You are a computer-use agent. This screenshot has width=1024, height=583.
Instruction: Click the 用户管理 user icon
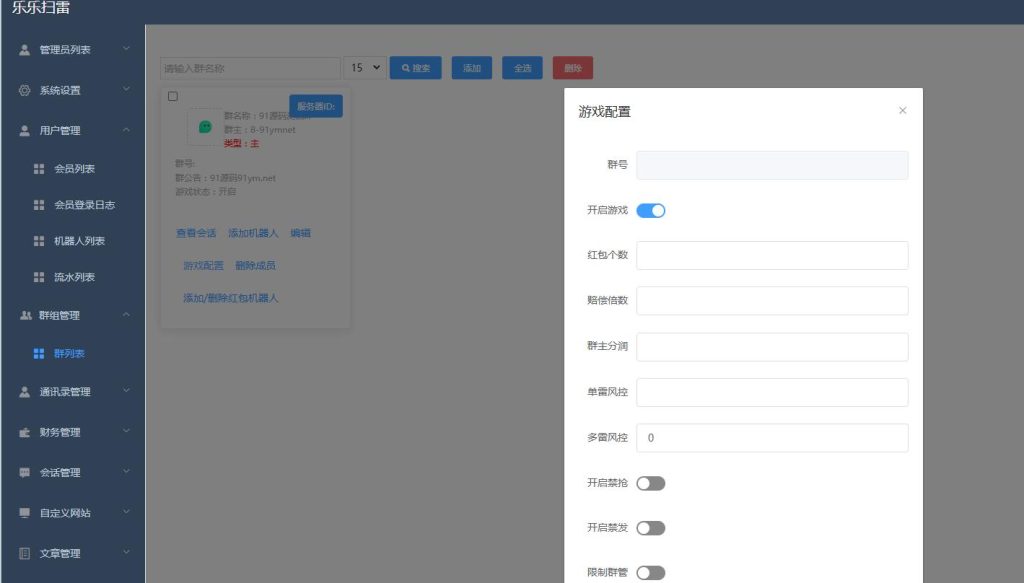pyautogui.click(x=22, y=129)
